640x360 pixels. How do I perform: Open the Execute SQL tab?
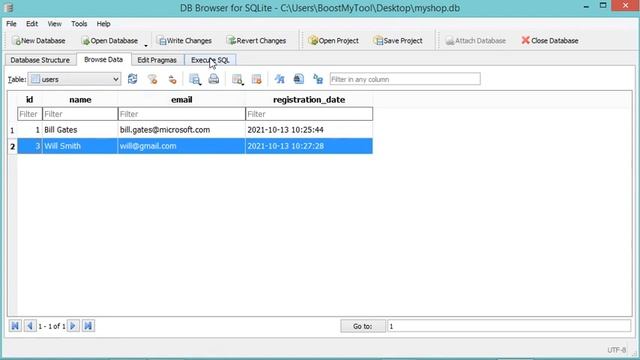click(x=210, y=60)
